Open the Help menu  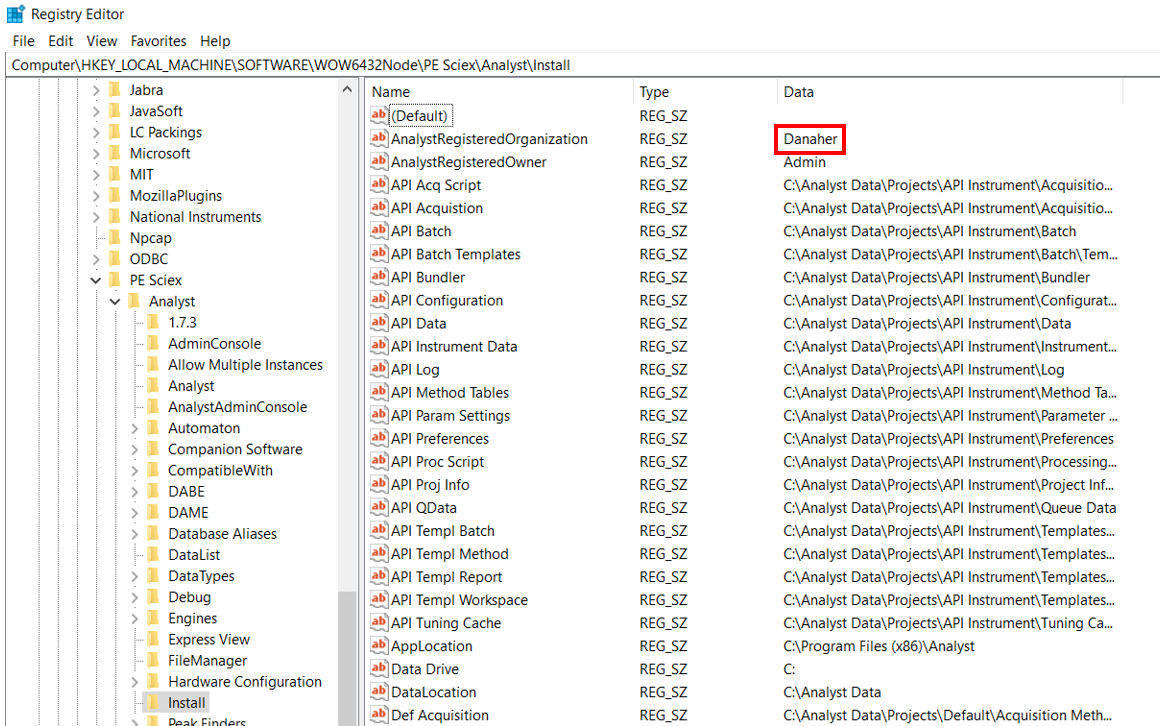click(x=215, y=41)
